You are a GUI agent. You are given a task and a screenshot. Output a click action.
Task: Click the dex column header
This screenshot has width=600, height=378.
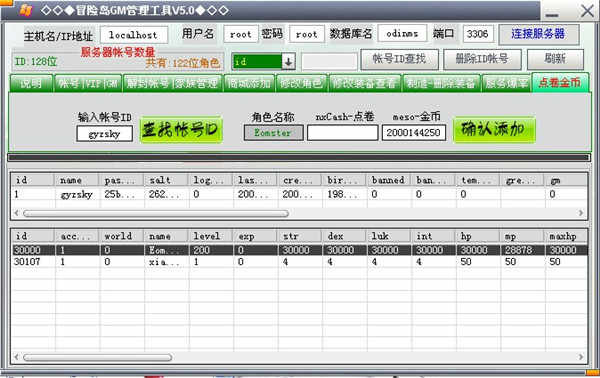tap(344, 236)
